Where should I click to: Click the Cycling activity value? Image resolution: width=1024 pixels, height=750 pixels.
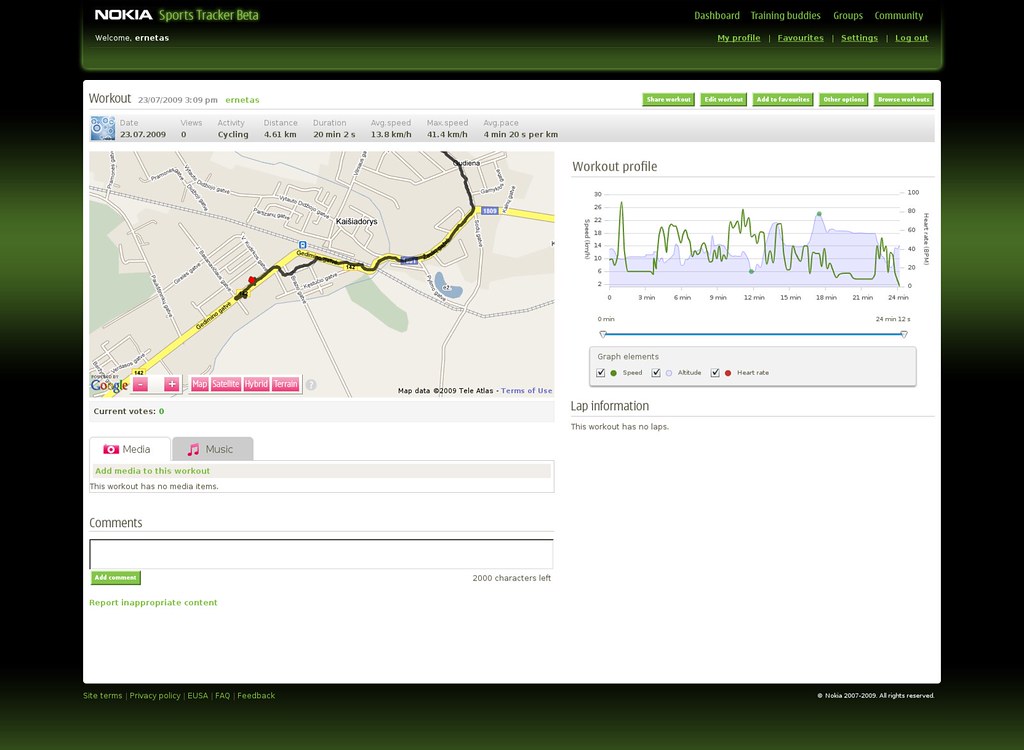coord(233,135)
